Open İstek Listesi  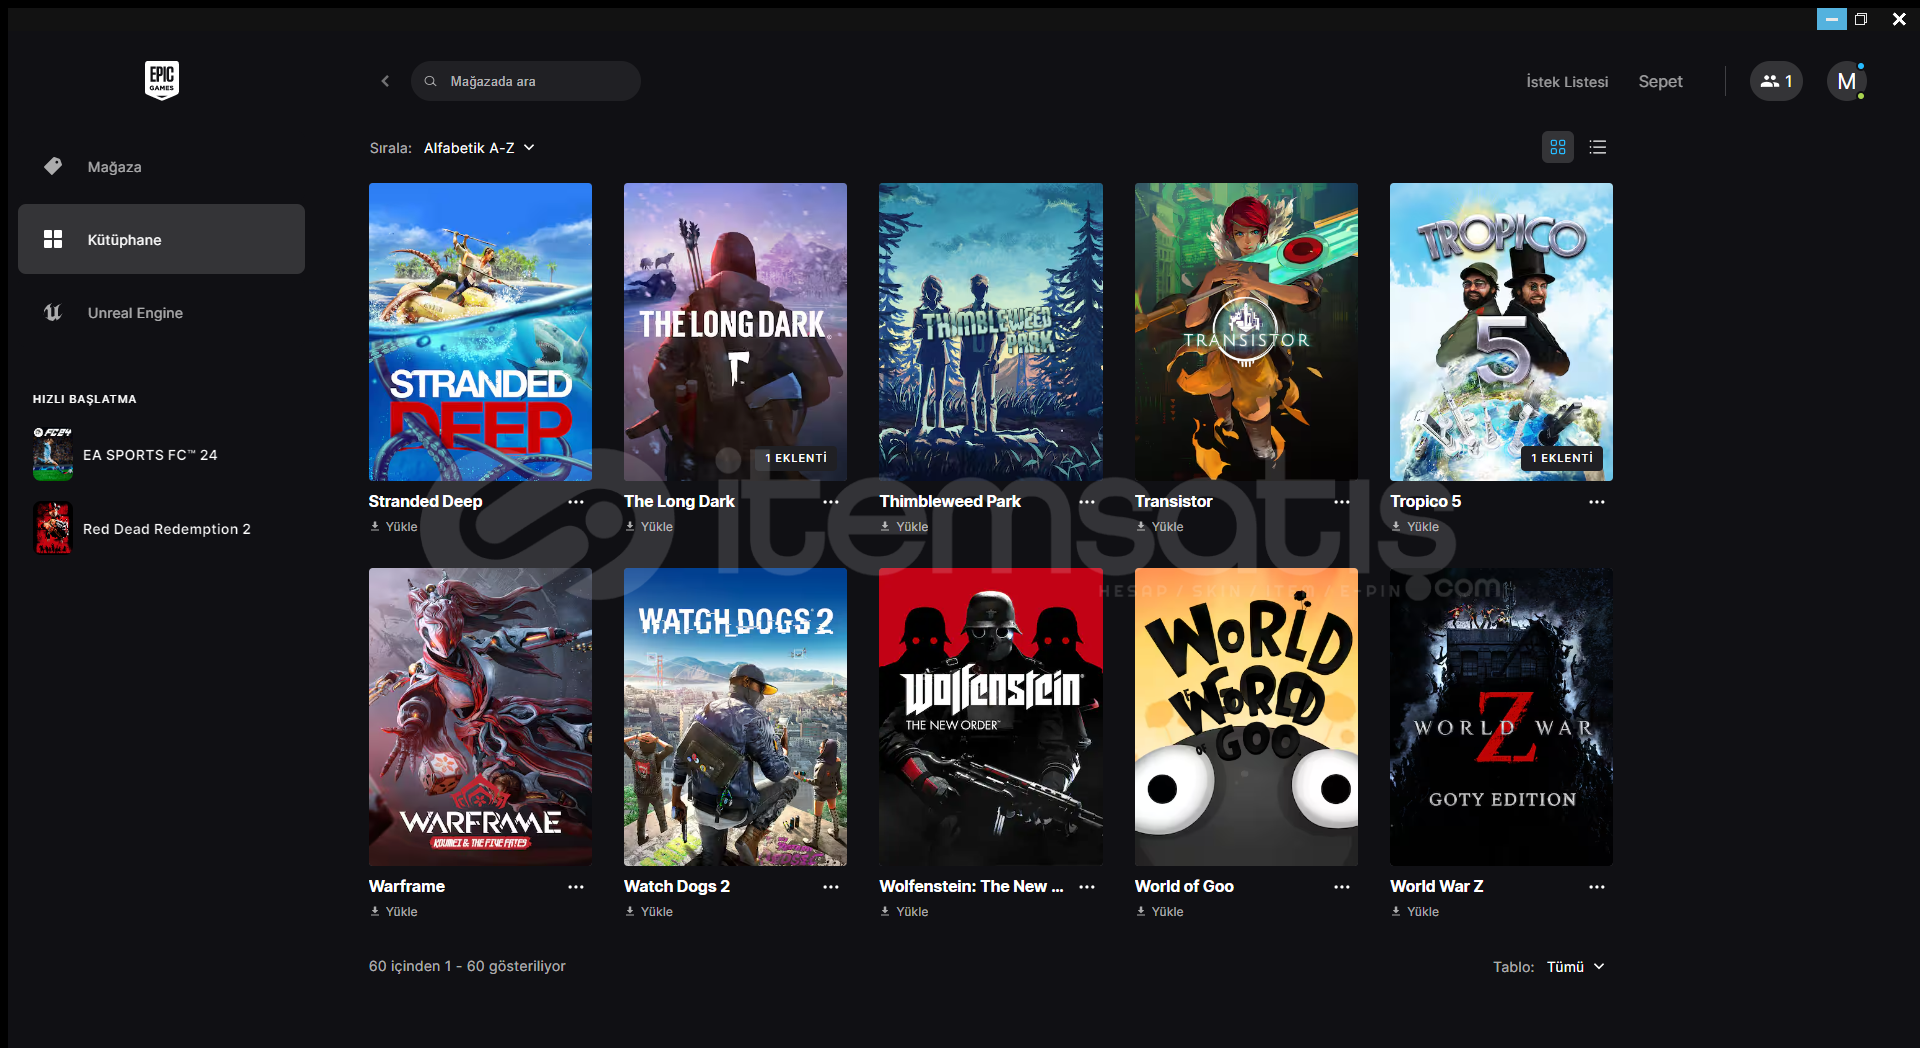pos(1567,82)
